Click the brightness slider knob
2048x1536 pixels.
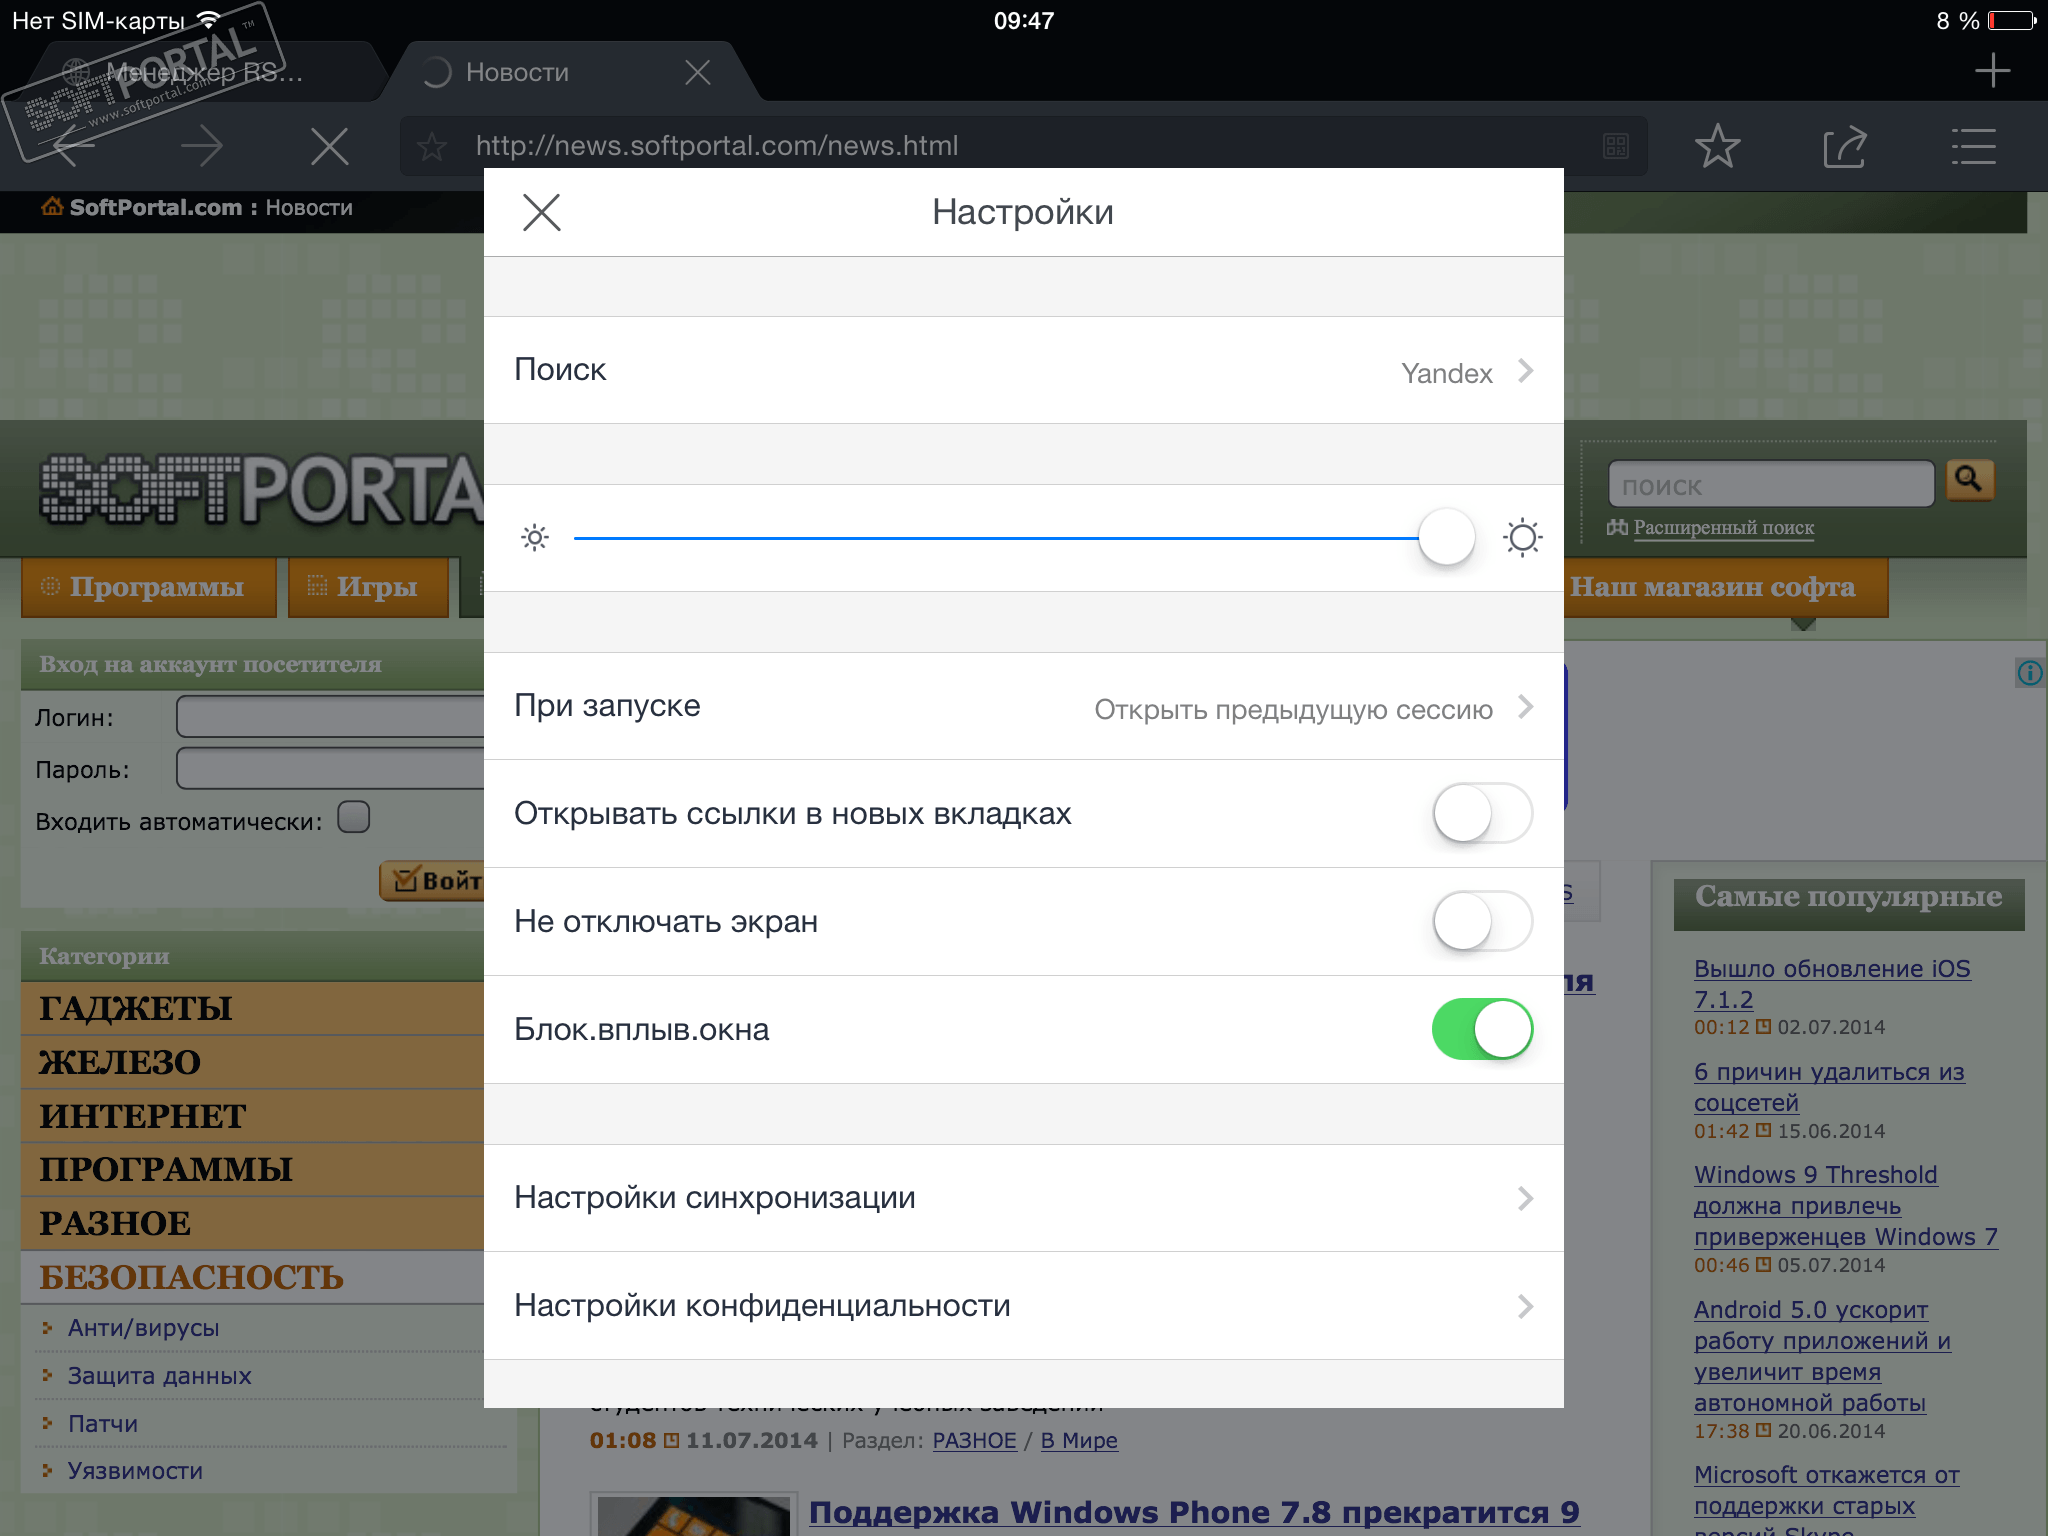[1446, 537]
